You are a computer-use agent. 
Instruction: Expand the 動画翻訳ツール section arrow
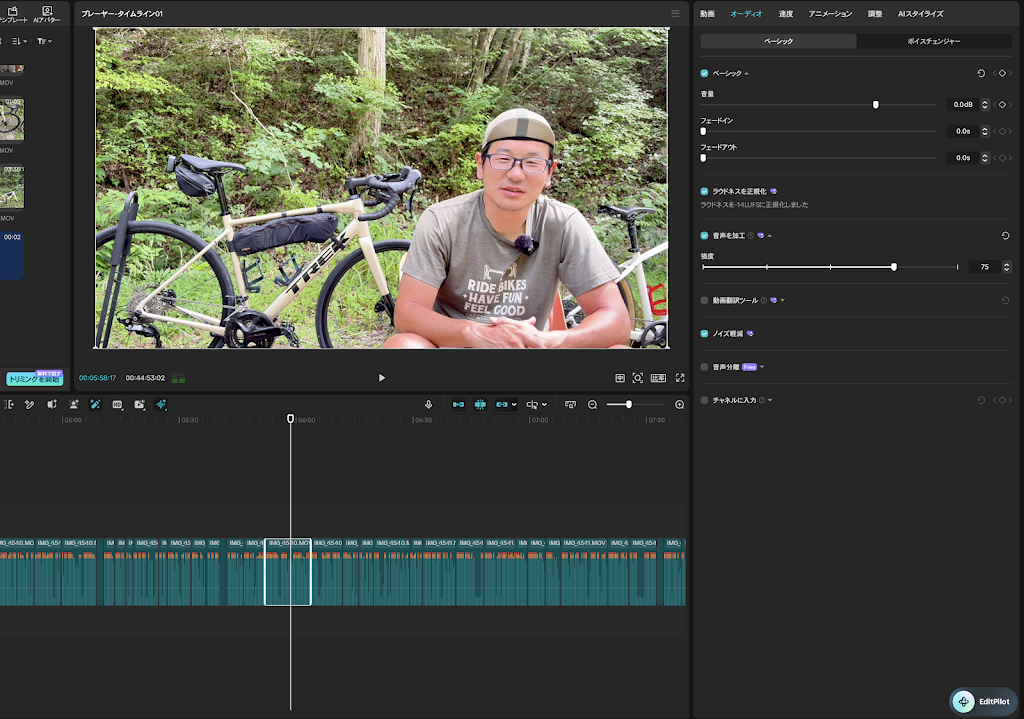tap(782, 300)
